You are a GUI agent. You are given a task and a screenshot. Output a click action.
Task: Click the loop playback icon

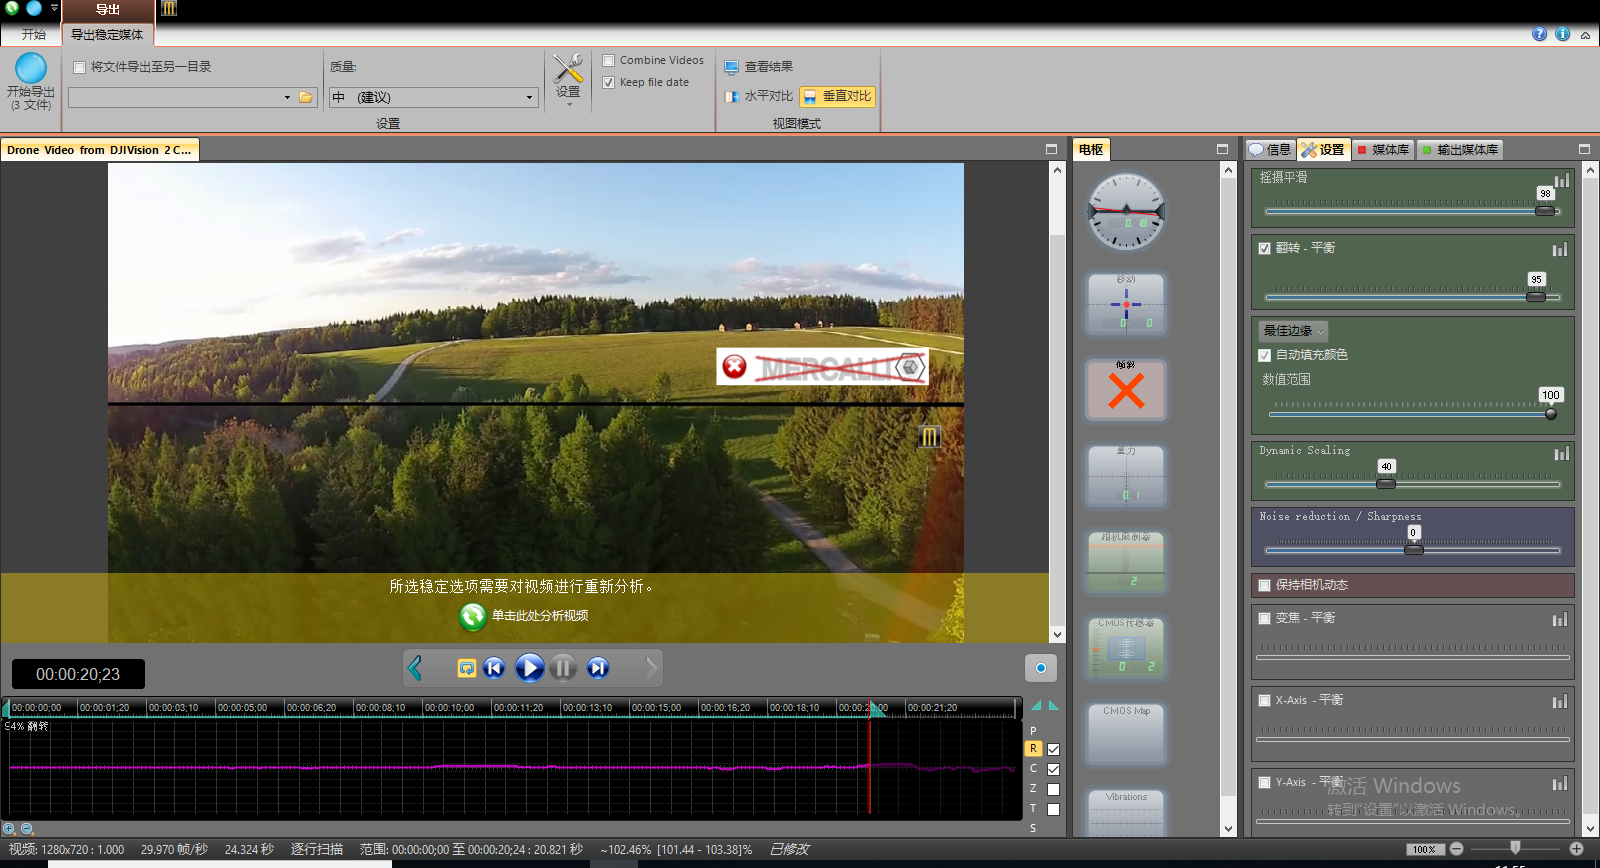click(466, 668)
